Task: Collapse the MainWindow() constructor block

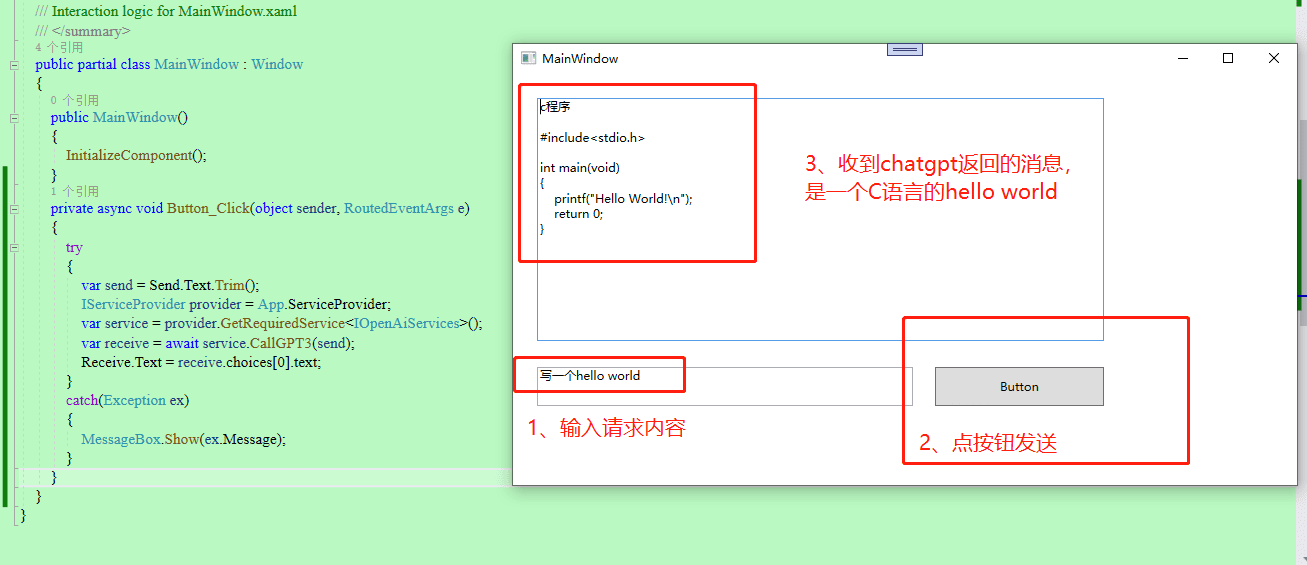Action: pyautogui.click(x=14, y=118)
